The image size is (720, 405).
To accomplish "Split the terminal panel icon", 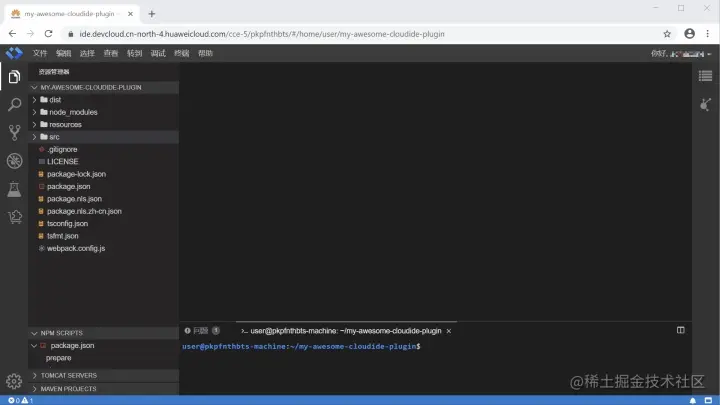I will 681,330.
